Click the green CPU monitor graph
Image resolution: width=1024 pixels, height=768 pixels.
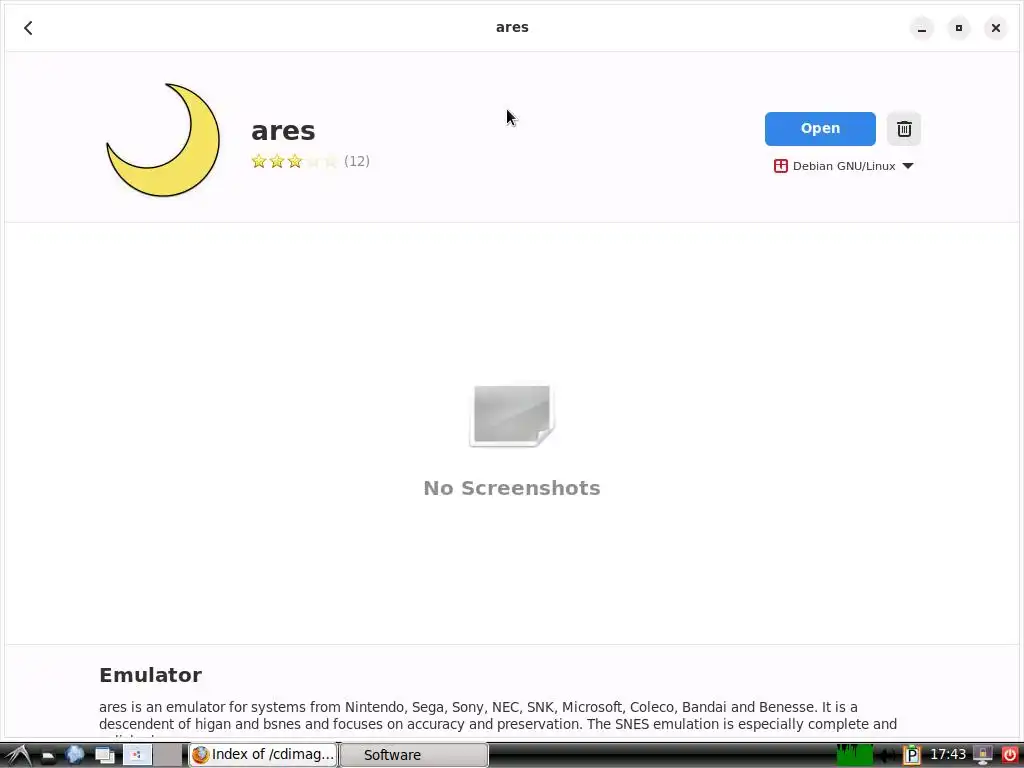[x=854, y=755]
